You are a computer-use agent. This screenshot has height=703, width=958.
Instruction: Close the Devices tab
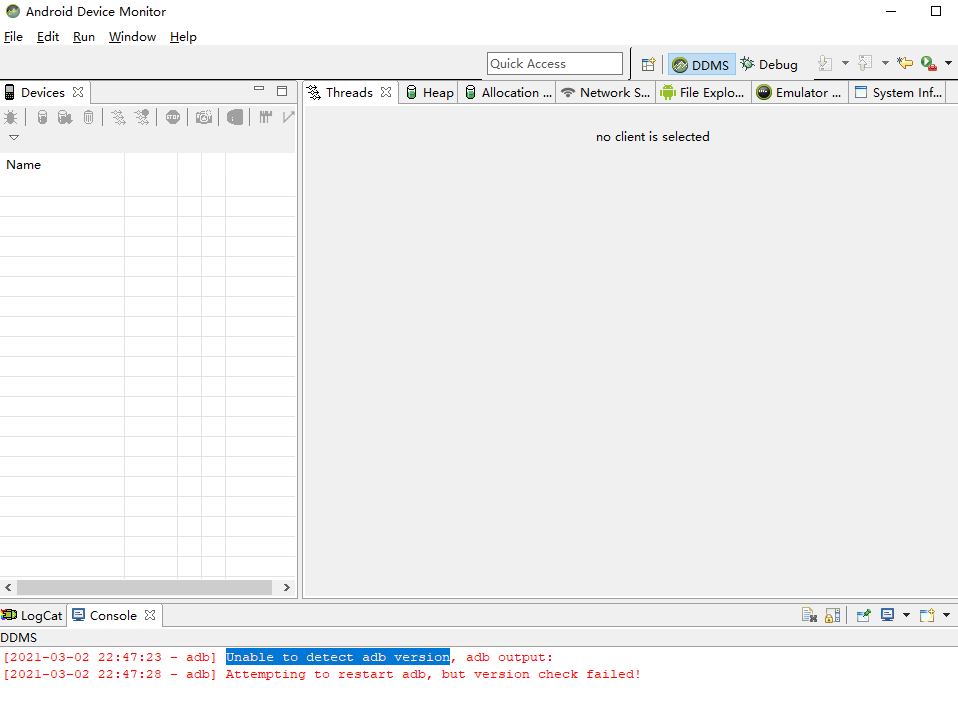click(x=78, y=92)
